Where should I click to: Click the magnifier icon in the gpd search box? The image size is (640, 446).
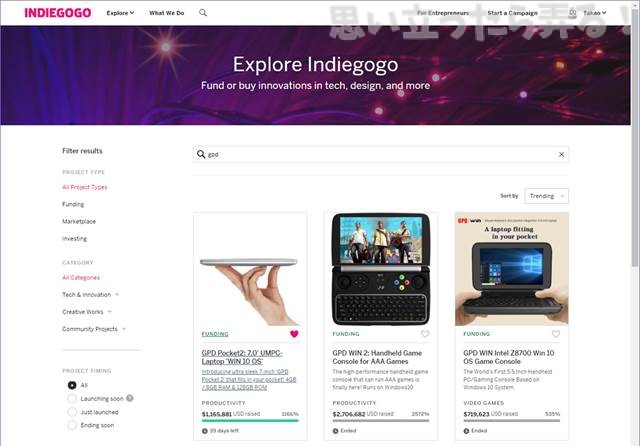201,154
